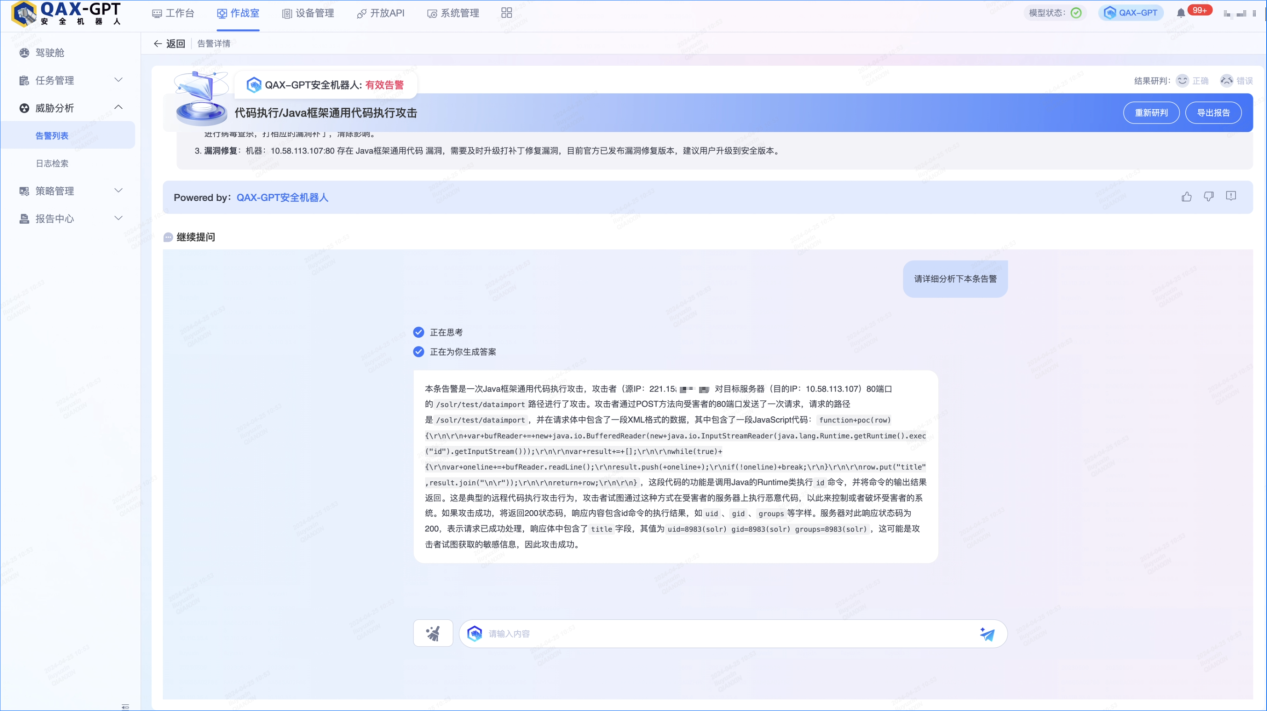The image size is (1267, 711).
Task: Click the 正在思考 check icon
Action: coord(418,332)
